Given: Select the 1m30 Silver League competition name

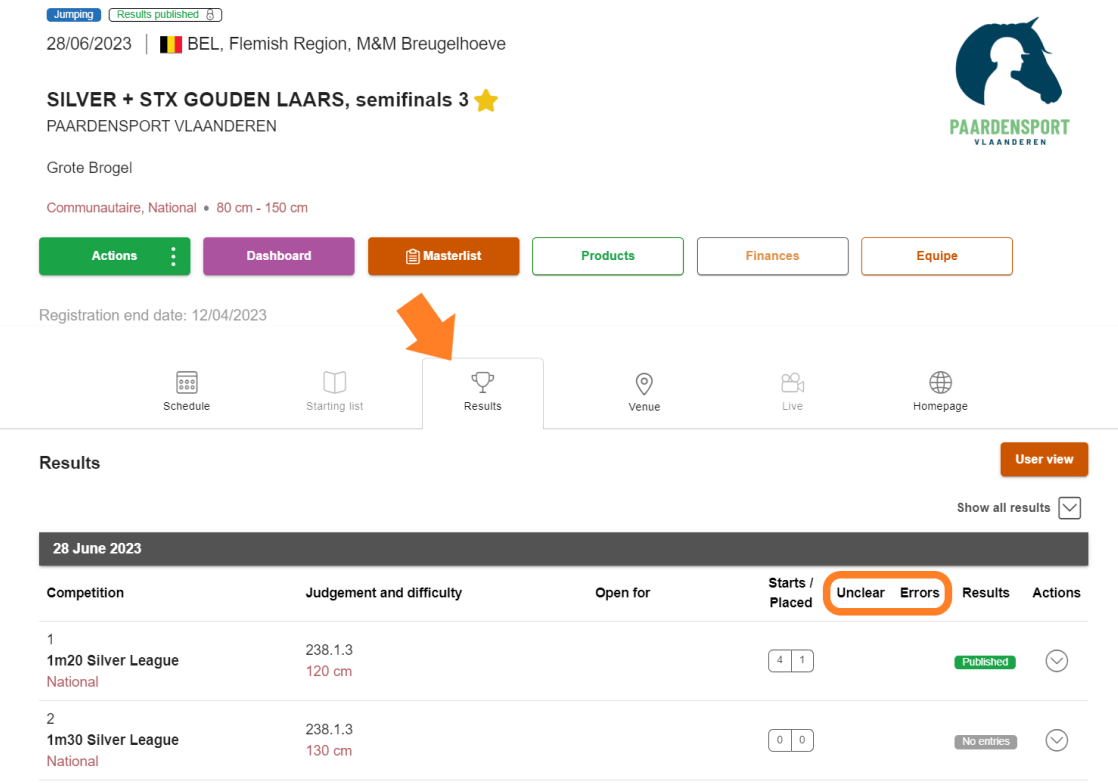Looking at the screenshot, I should pyautogui.click(x=113, y=740).
